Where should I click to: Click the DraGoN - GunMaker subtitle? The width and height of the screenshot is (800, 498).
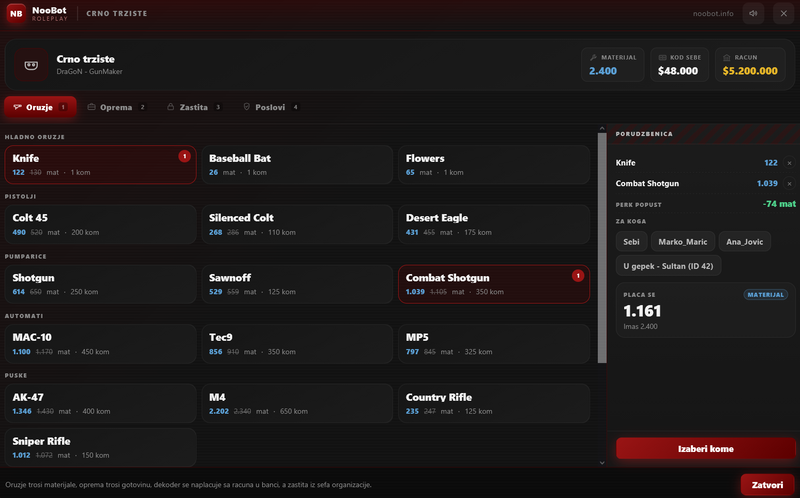pyautogui.click(x=89, y=72)
